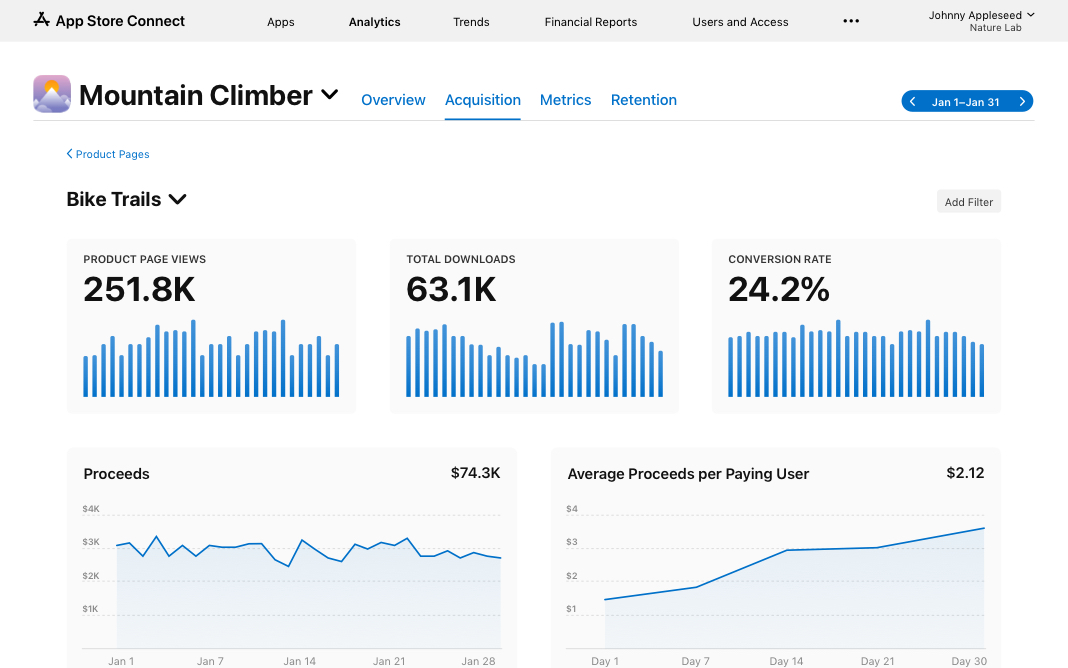The width and height of the screenshot is (1068, 668).
Task: Click the Conversion Rate bar chart
Action: 856,360
